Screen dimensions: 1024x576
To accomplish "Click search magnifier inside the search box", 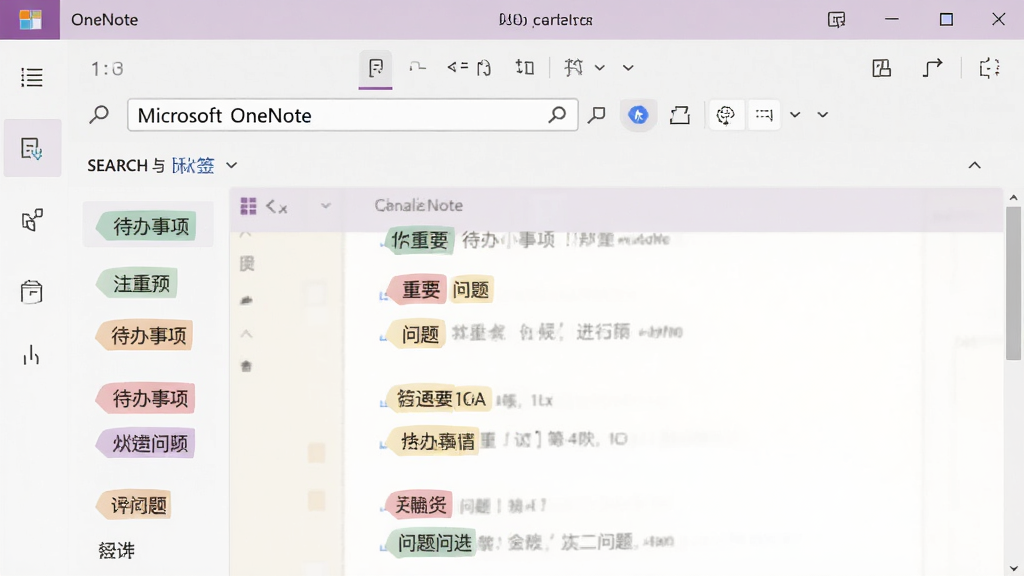I will [557, 115].
